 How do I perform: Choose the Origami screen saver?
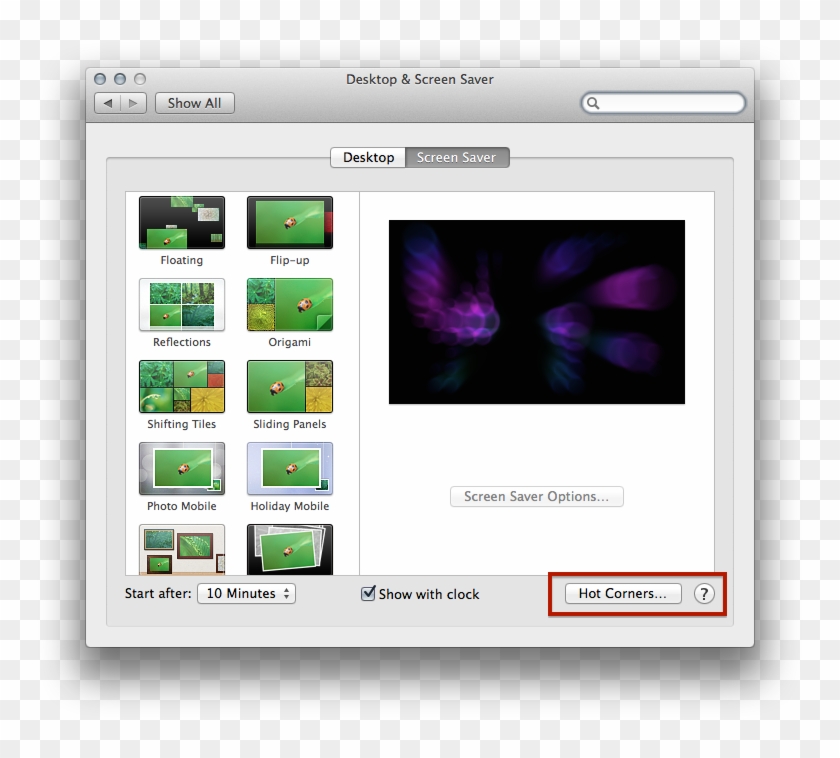[x=289, y=304]
